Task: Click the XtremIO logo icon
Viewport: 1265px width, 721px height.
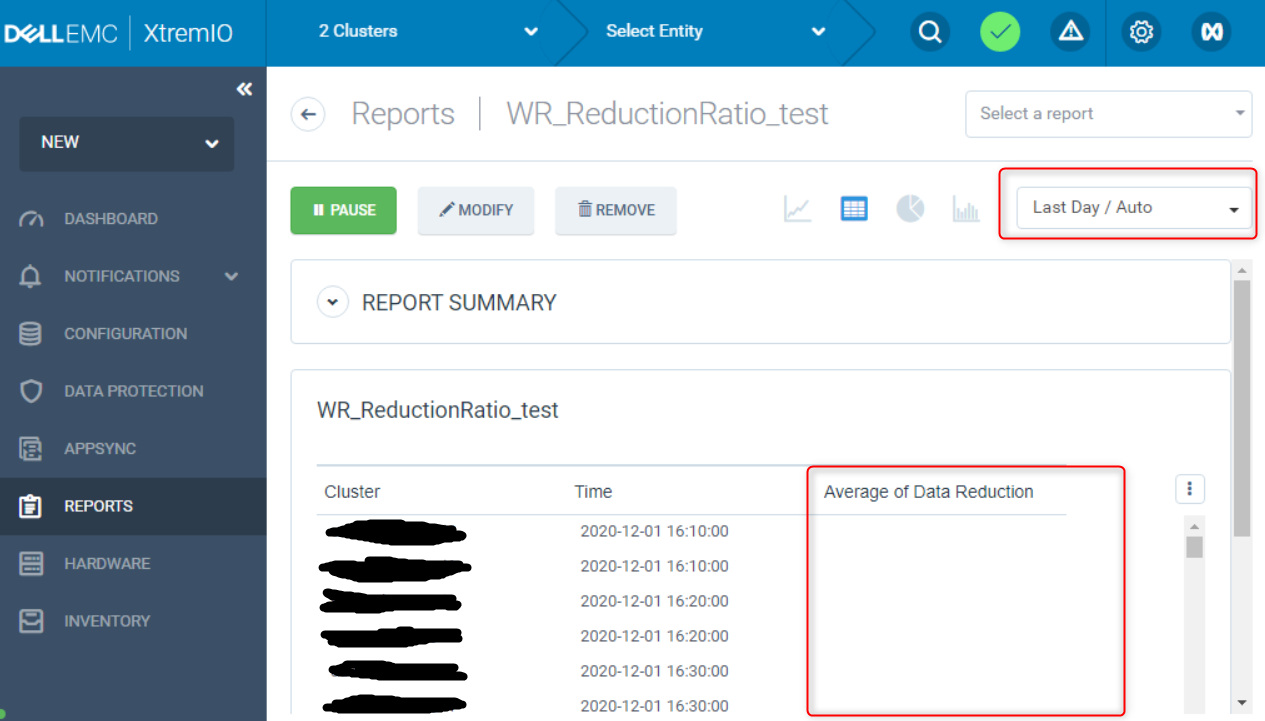Action: pos(1211,32)
